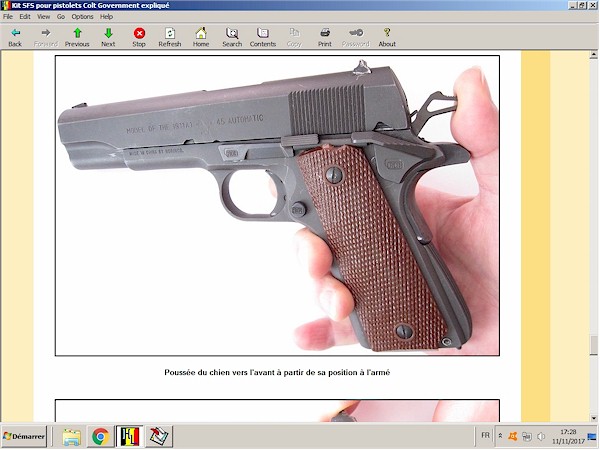Print the page with printer icon
600x450 pixels.
325,33
